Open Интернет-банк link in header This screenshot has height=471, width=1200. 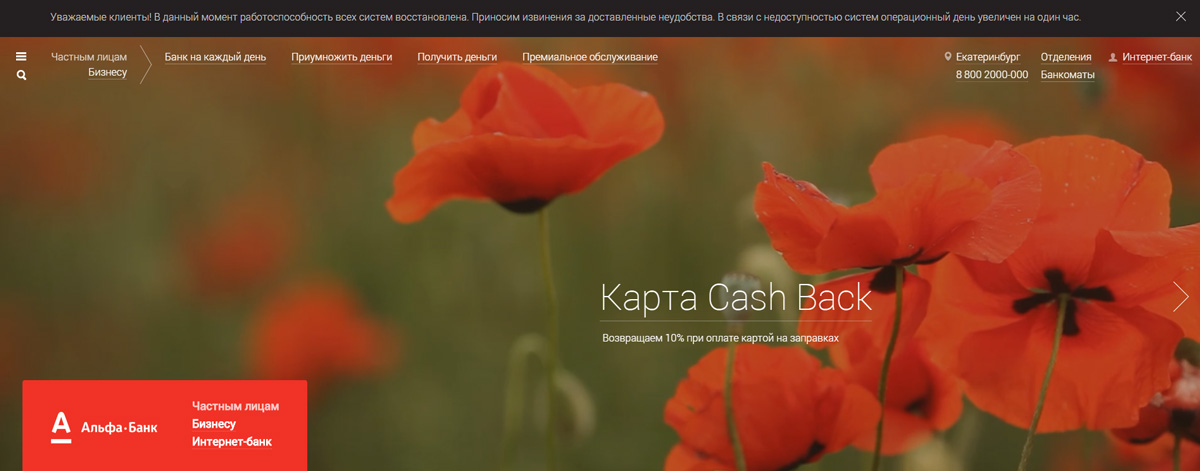point(1157,57)
